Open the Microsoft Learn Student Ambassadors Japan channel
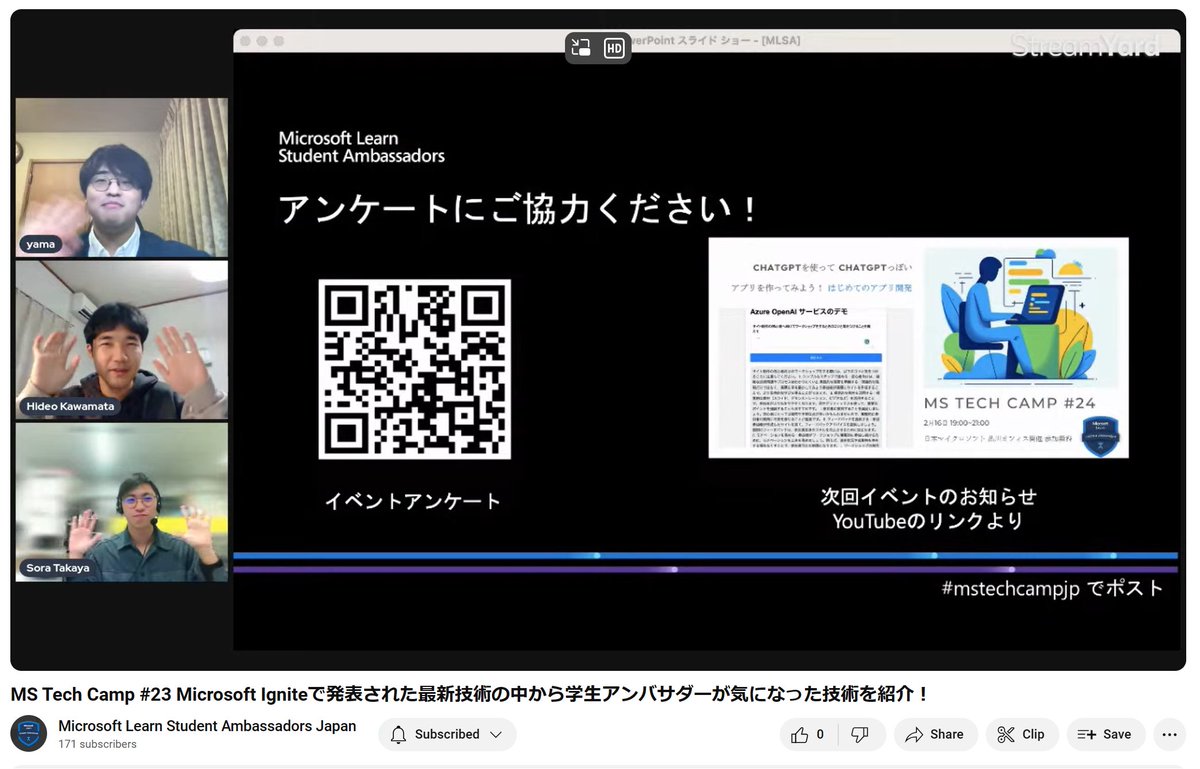 pos(207,726)
